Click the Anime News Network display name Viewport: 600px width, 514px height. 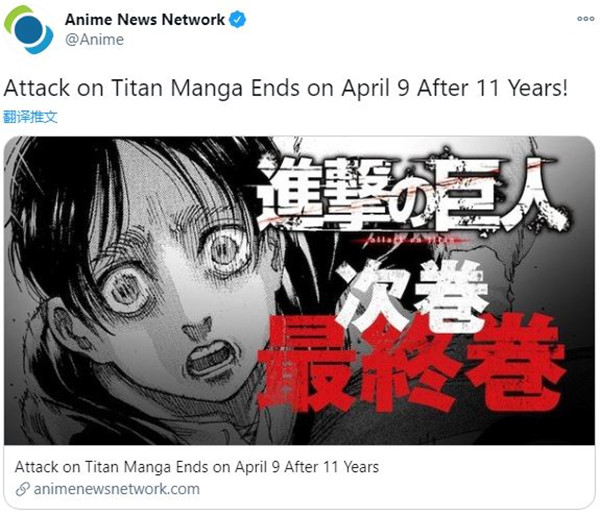145,19
